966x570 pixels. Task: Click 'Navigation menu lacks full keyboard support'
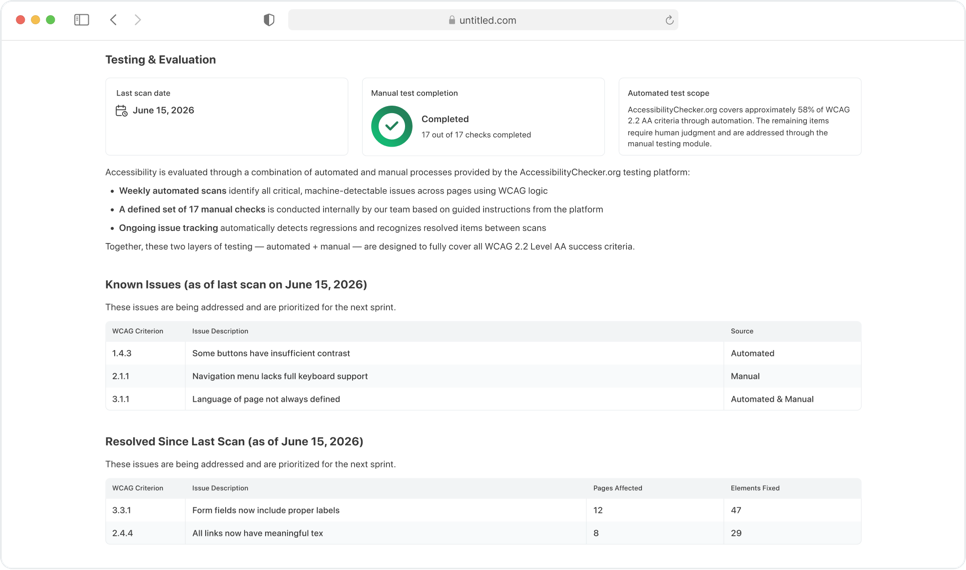tap(280, 376)
